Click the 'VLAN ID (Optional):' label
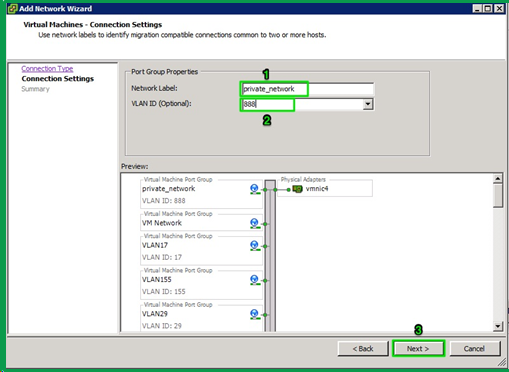The height and width of the screenshot is (372, 509). pyautogui.click(x=161, y=104)
